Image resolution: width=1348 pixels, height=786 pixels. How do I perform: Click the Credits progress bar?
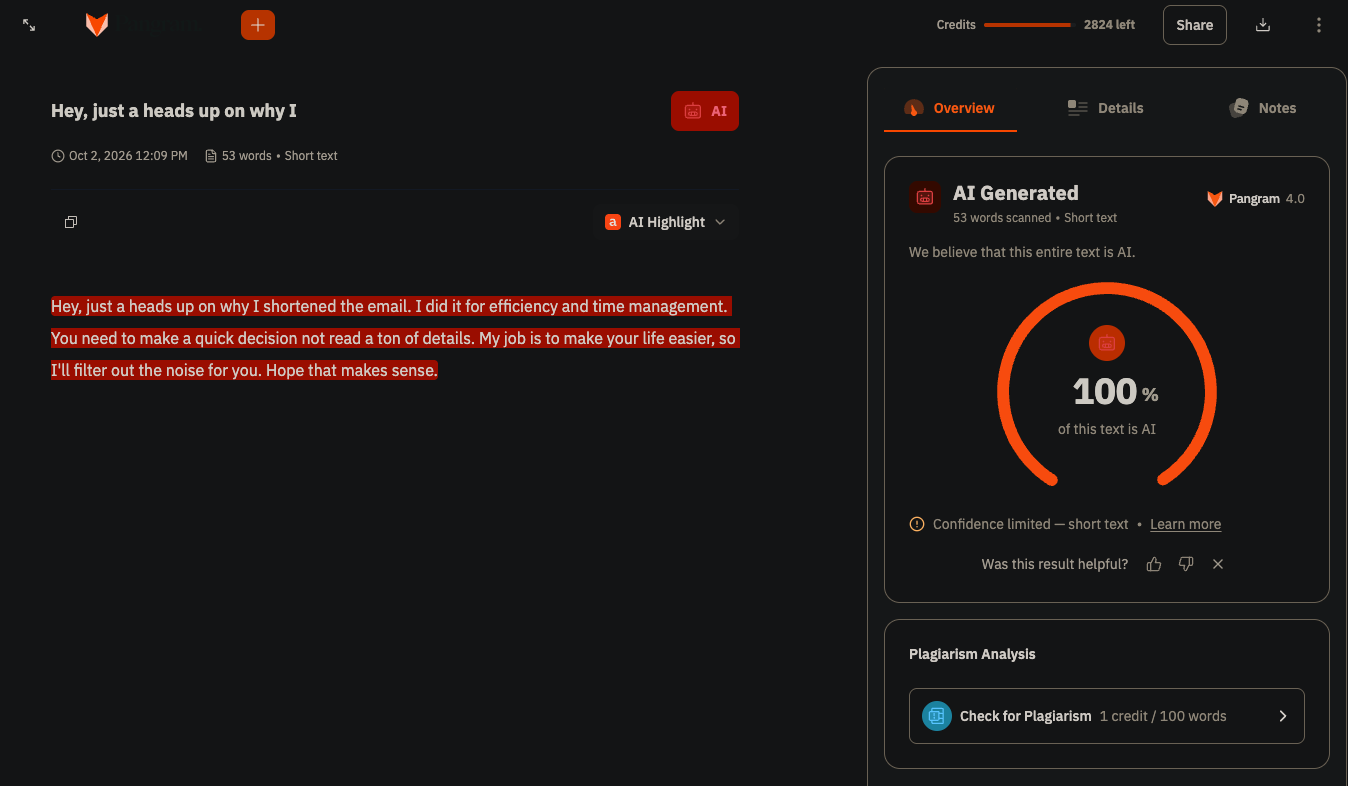click(x=1027, y=25)
